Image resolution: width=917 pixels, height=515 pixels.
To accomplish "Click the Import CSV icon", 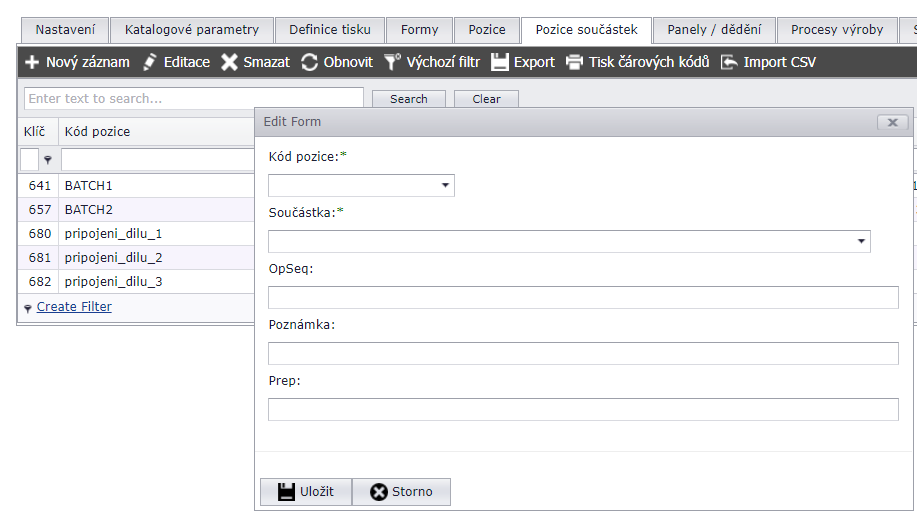I will pyautogui.click(x=730, y=62).
